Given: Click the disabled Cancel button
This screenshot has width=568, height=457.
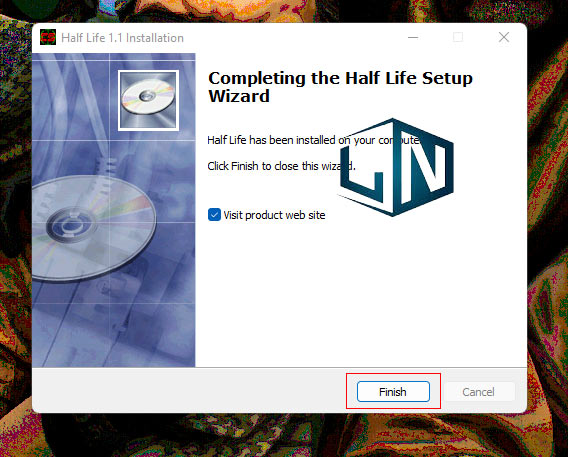Looking at the screenshot, I should click(x=479, y=391).
